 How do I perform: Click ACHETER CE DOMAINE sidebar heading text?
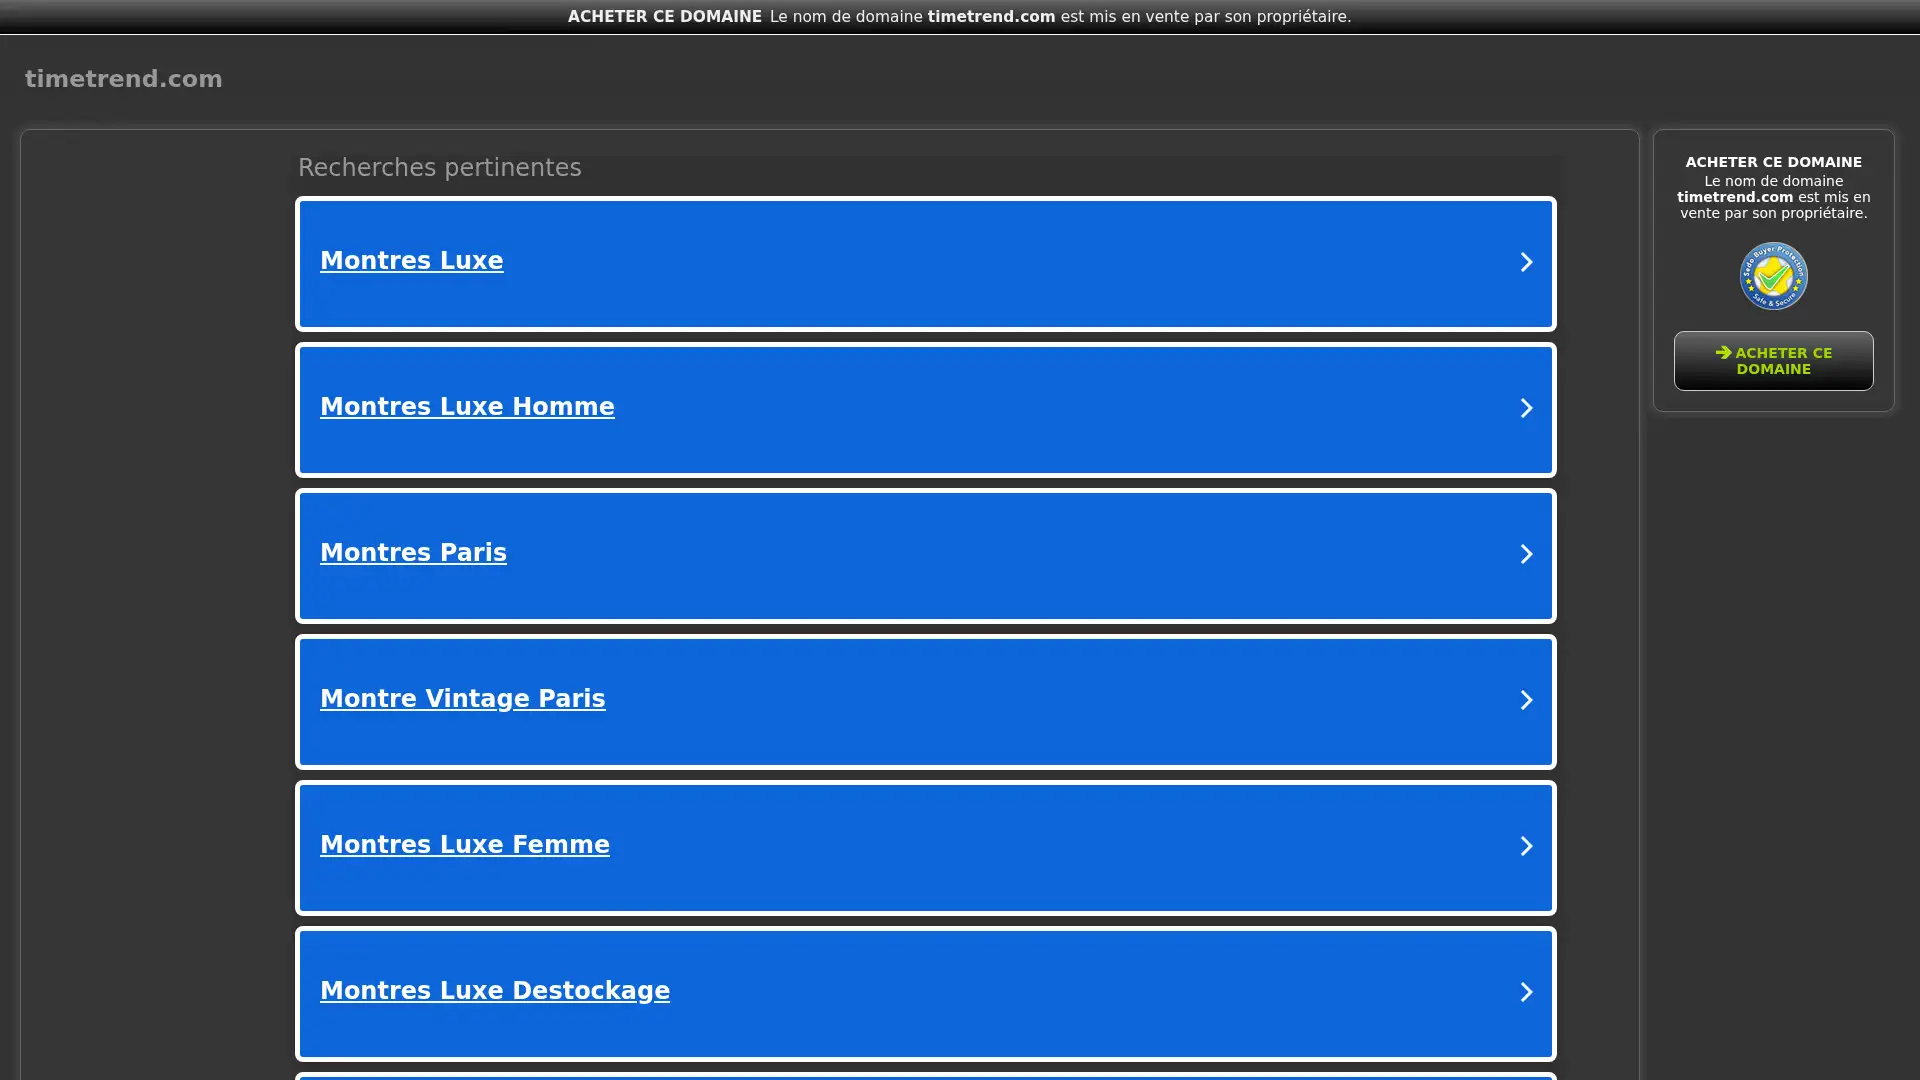click(1773, 162)
